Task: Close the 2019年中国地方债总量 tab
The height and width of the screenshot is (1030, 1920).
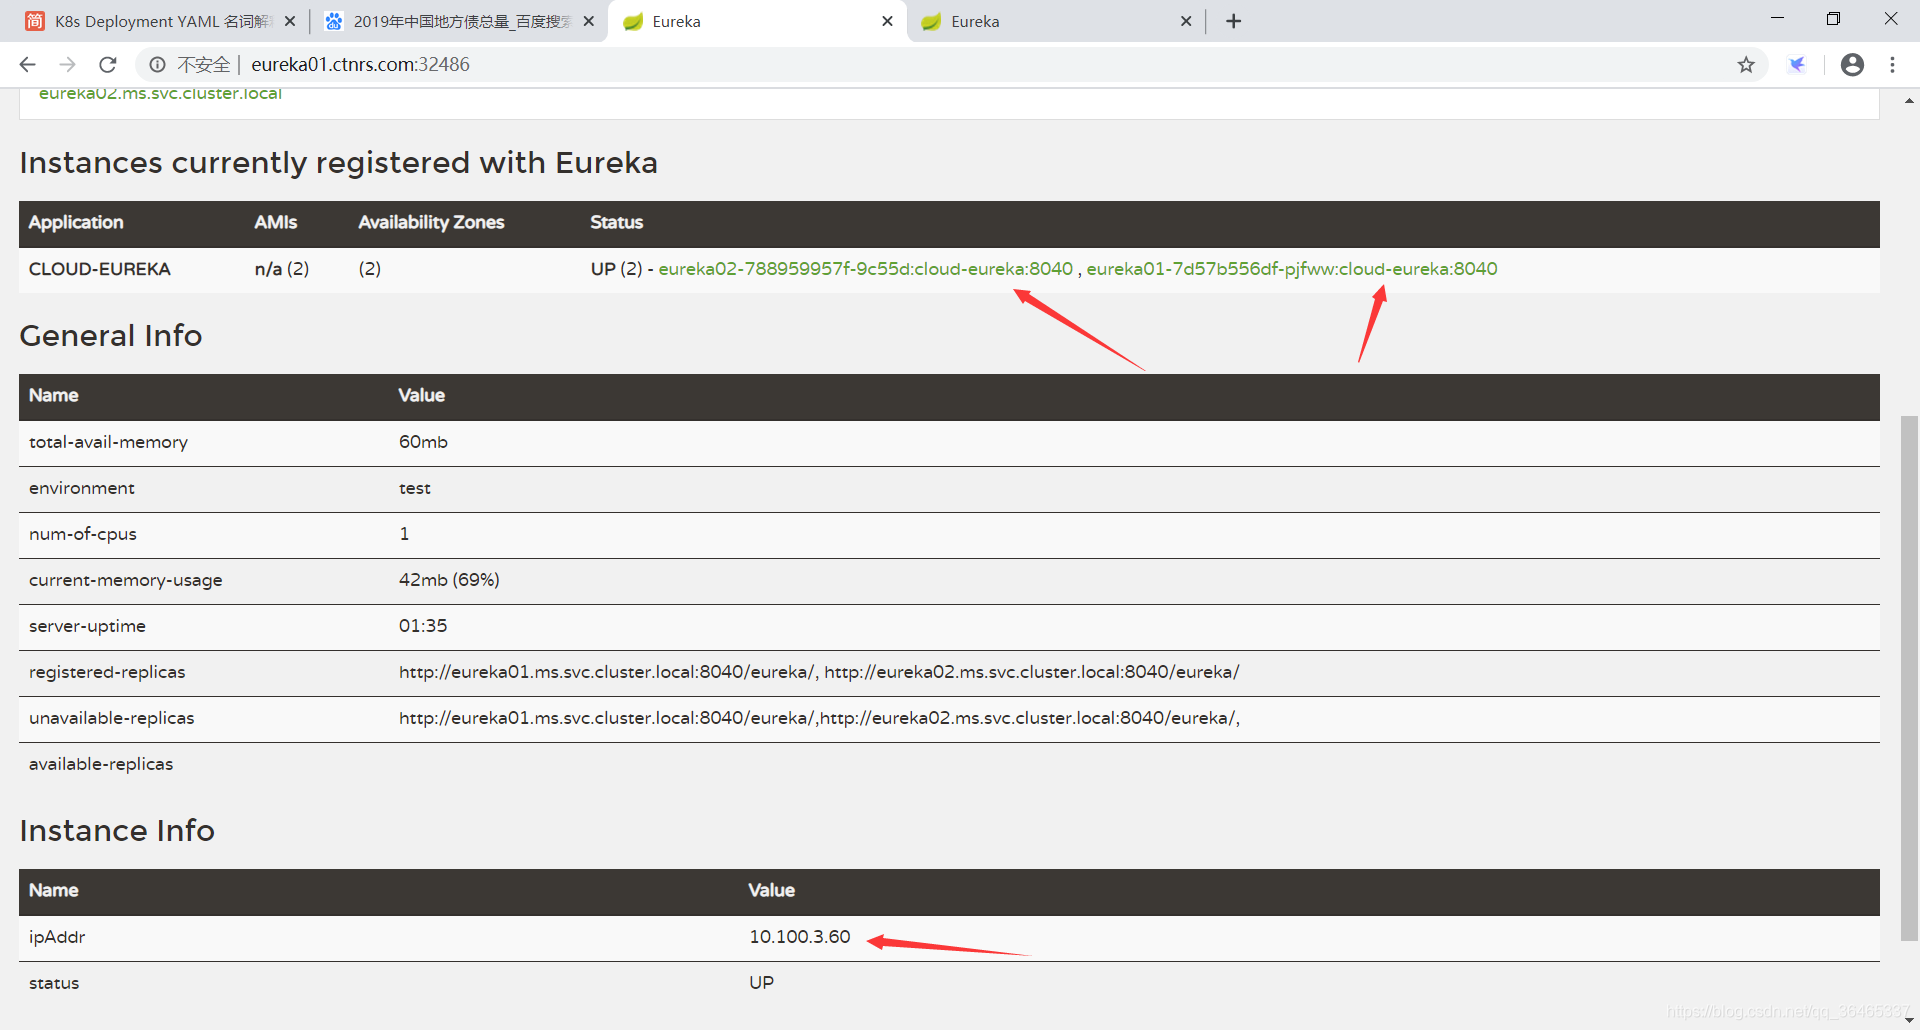Action: tap(589, 21)
